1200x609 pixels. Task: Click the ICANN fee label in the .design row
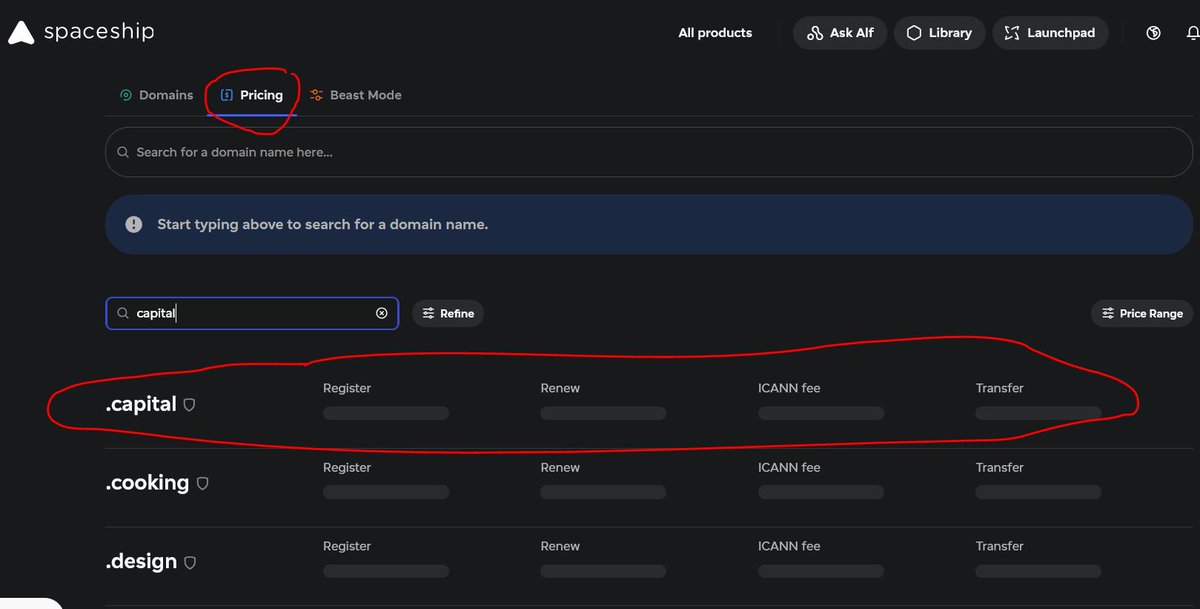coord(789,546)
